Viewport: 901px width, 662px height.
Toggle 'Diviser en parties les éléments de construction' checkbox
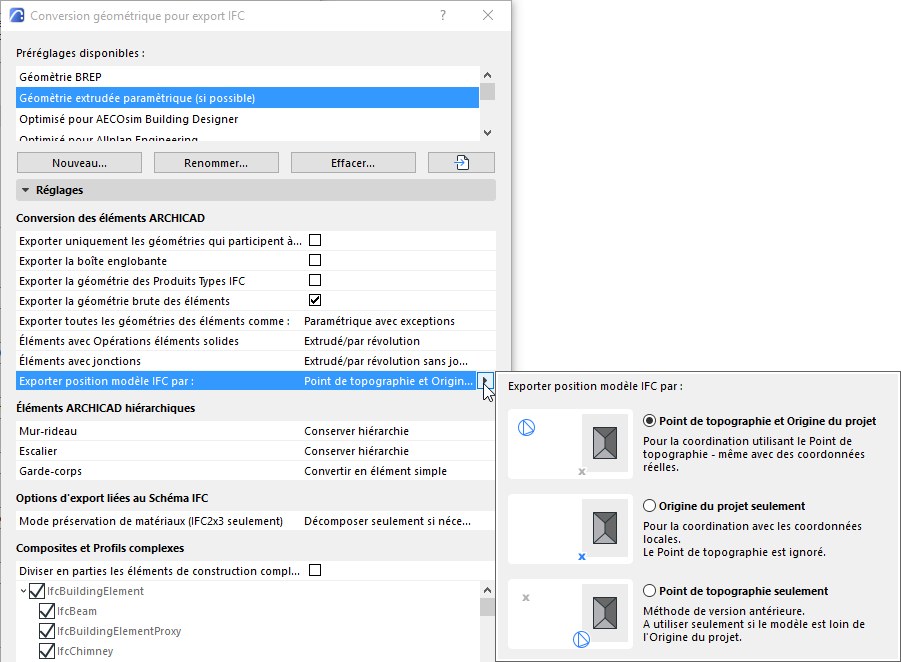(315, 570)
